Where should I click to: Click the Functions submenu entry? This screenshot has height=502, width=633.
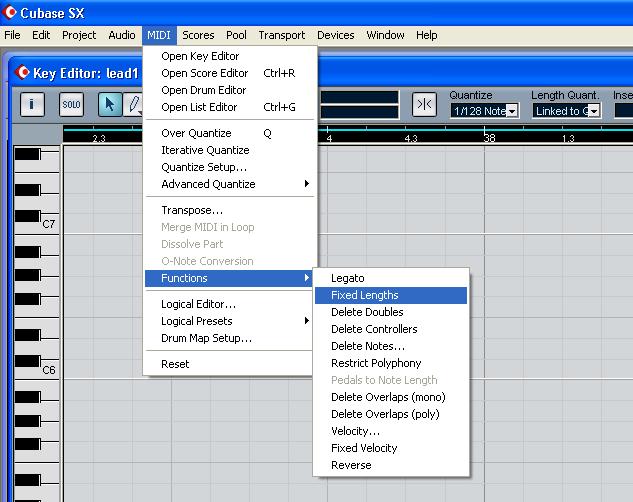[x=229, y=278]
